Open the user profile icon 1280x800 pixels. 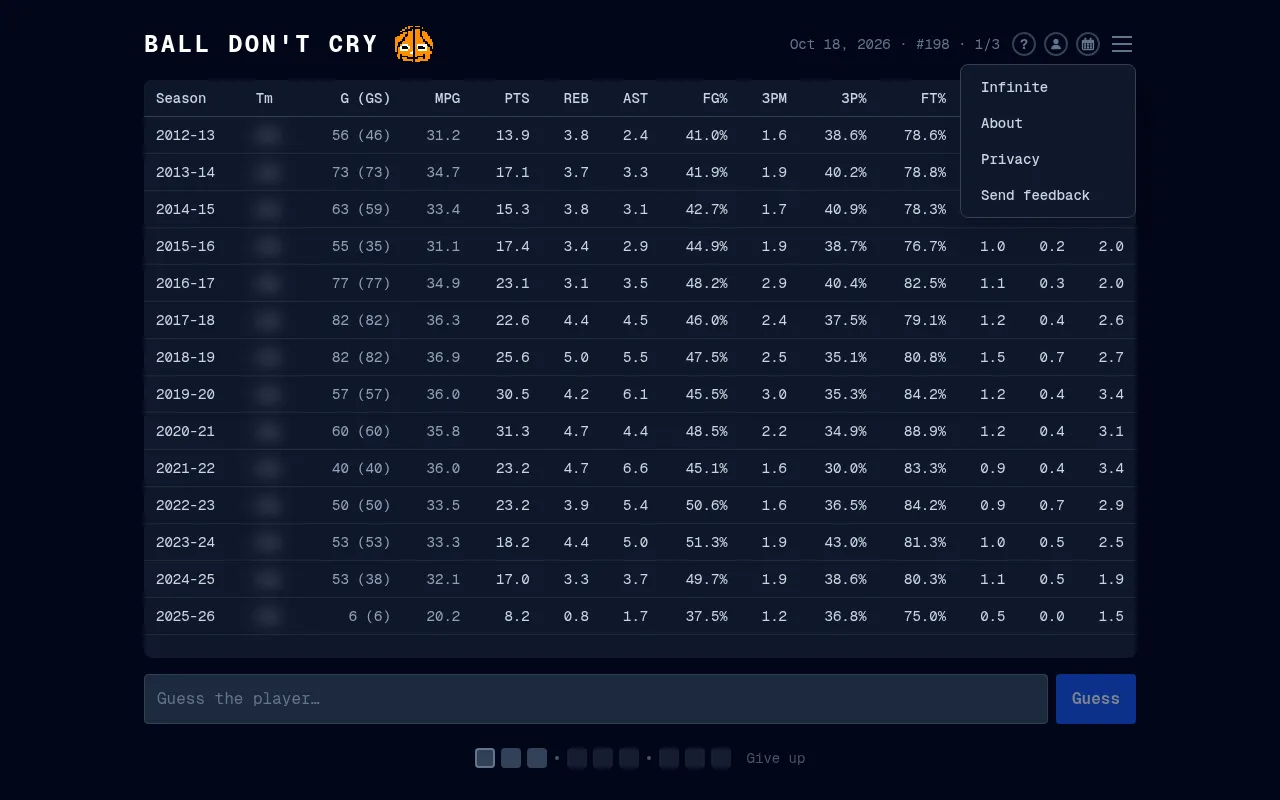[1056, 44]
